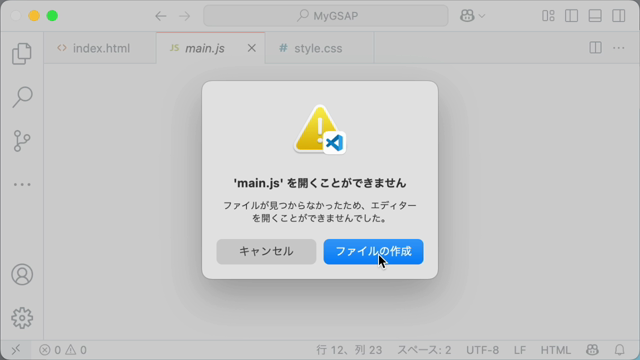Switch to the style.css tab
Viewport: 640px width, 360px height.
318,48
